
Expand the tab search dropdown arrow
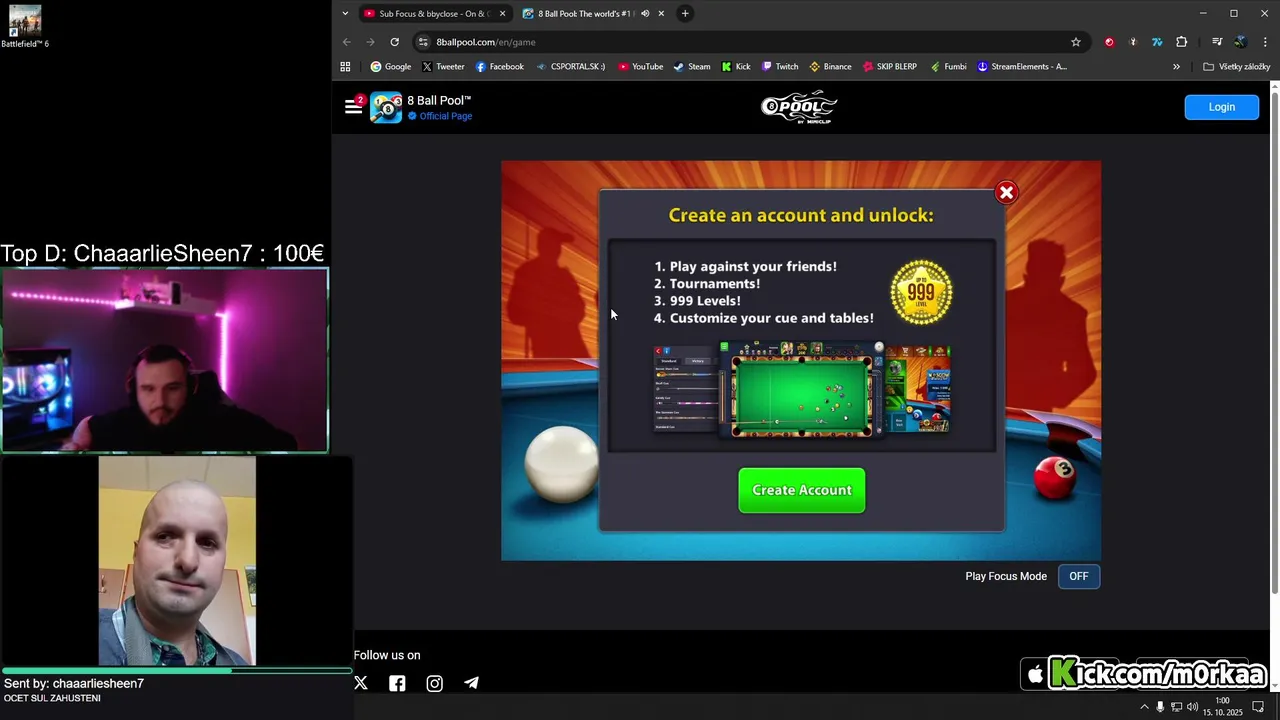345,14
